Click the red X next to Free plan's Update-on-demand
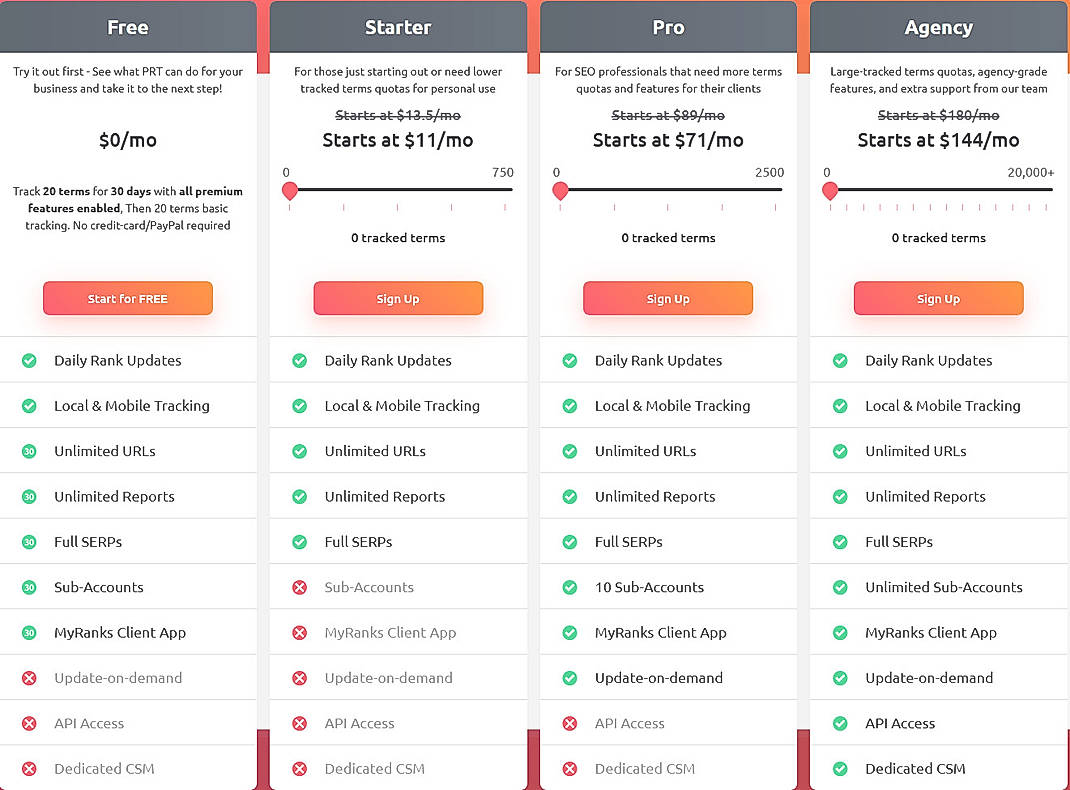1070x790 pixels. point(29,677)
